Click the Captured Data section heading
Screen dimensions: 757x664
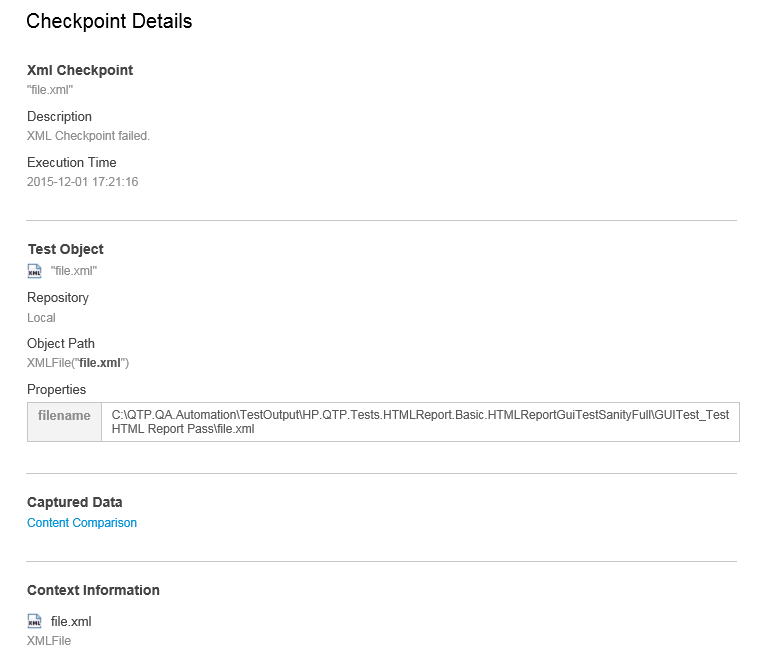tap(75, 502)
